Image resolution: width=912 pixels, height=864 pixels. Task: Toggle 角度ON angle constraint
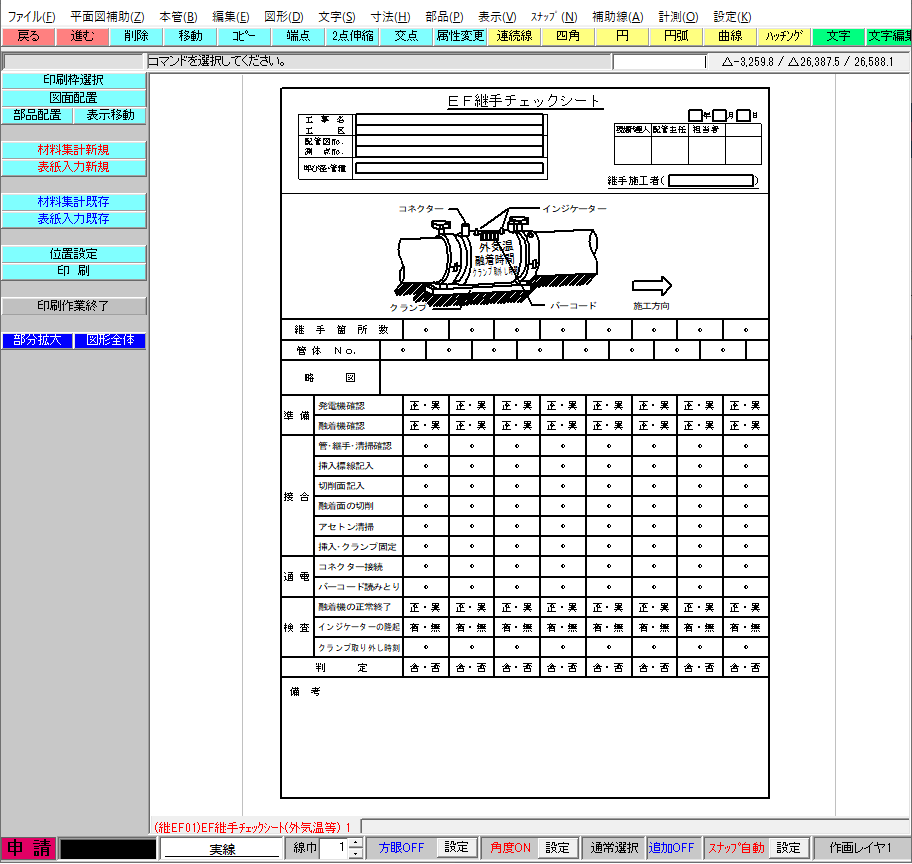coord(510,847)
